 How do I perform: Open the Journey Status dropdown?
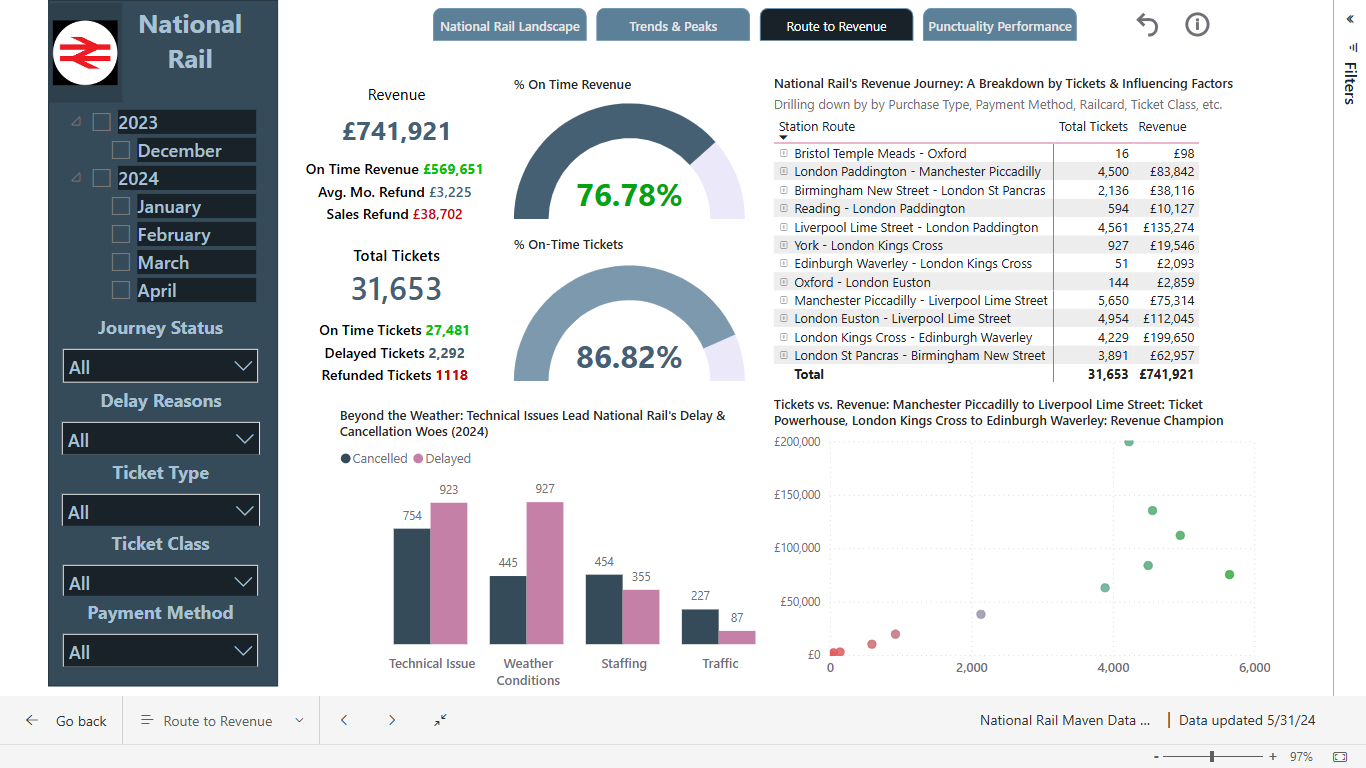coord(160,366)
